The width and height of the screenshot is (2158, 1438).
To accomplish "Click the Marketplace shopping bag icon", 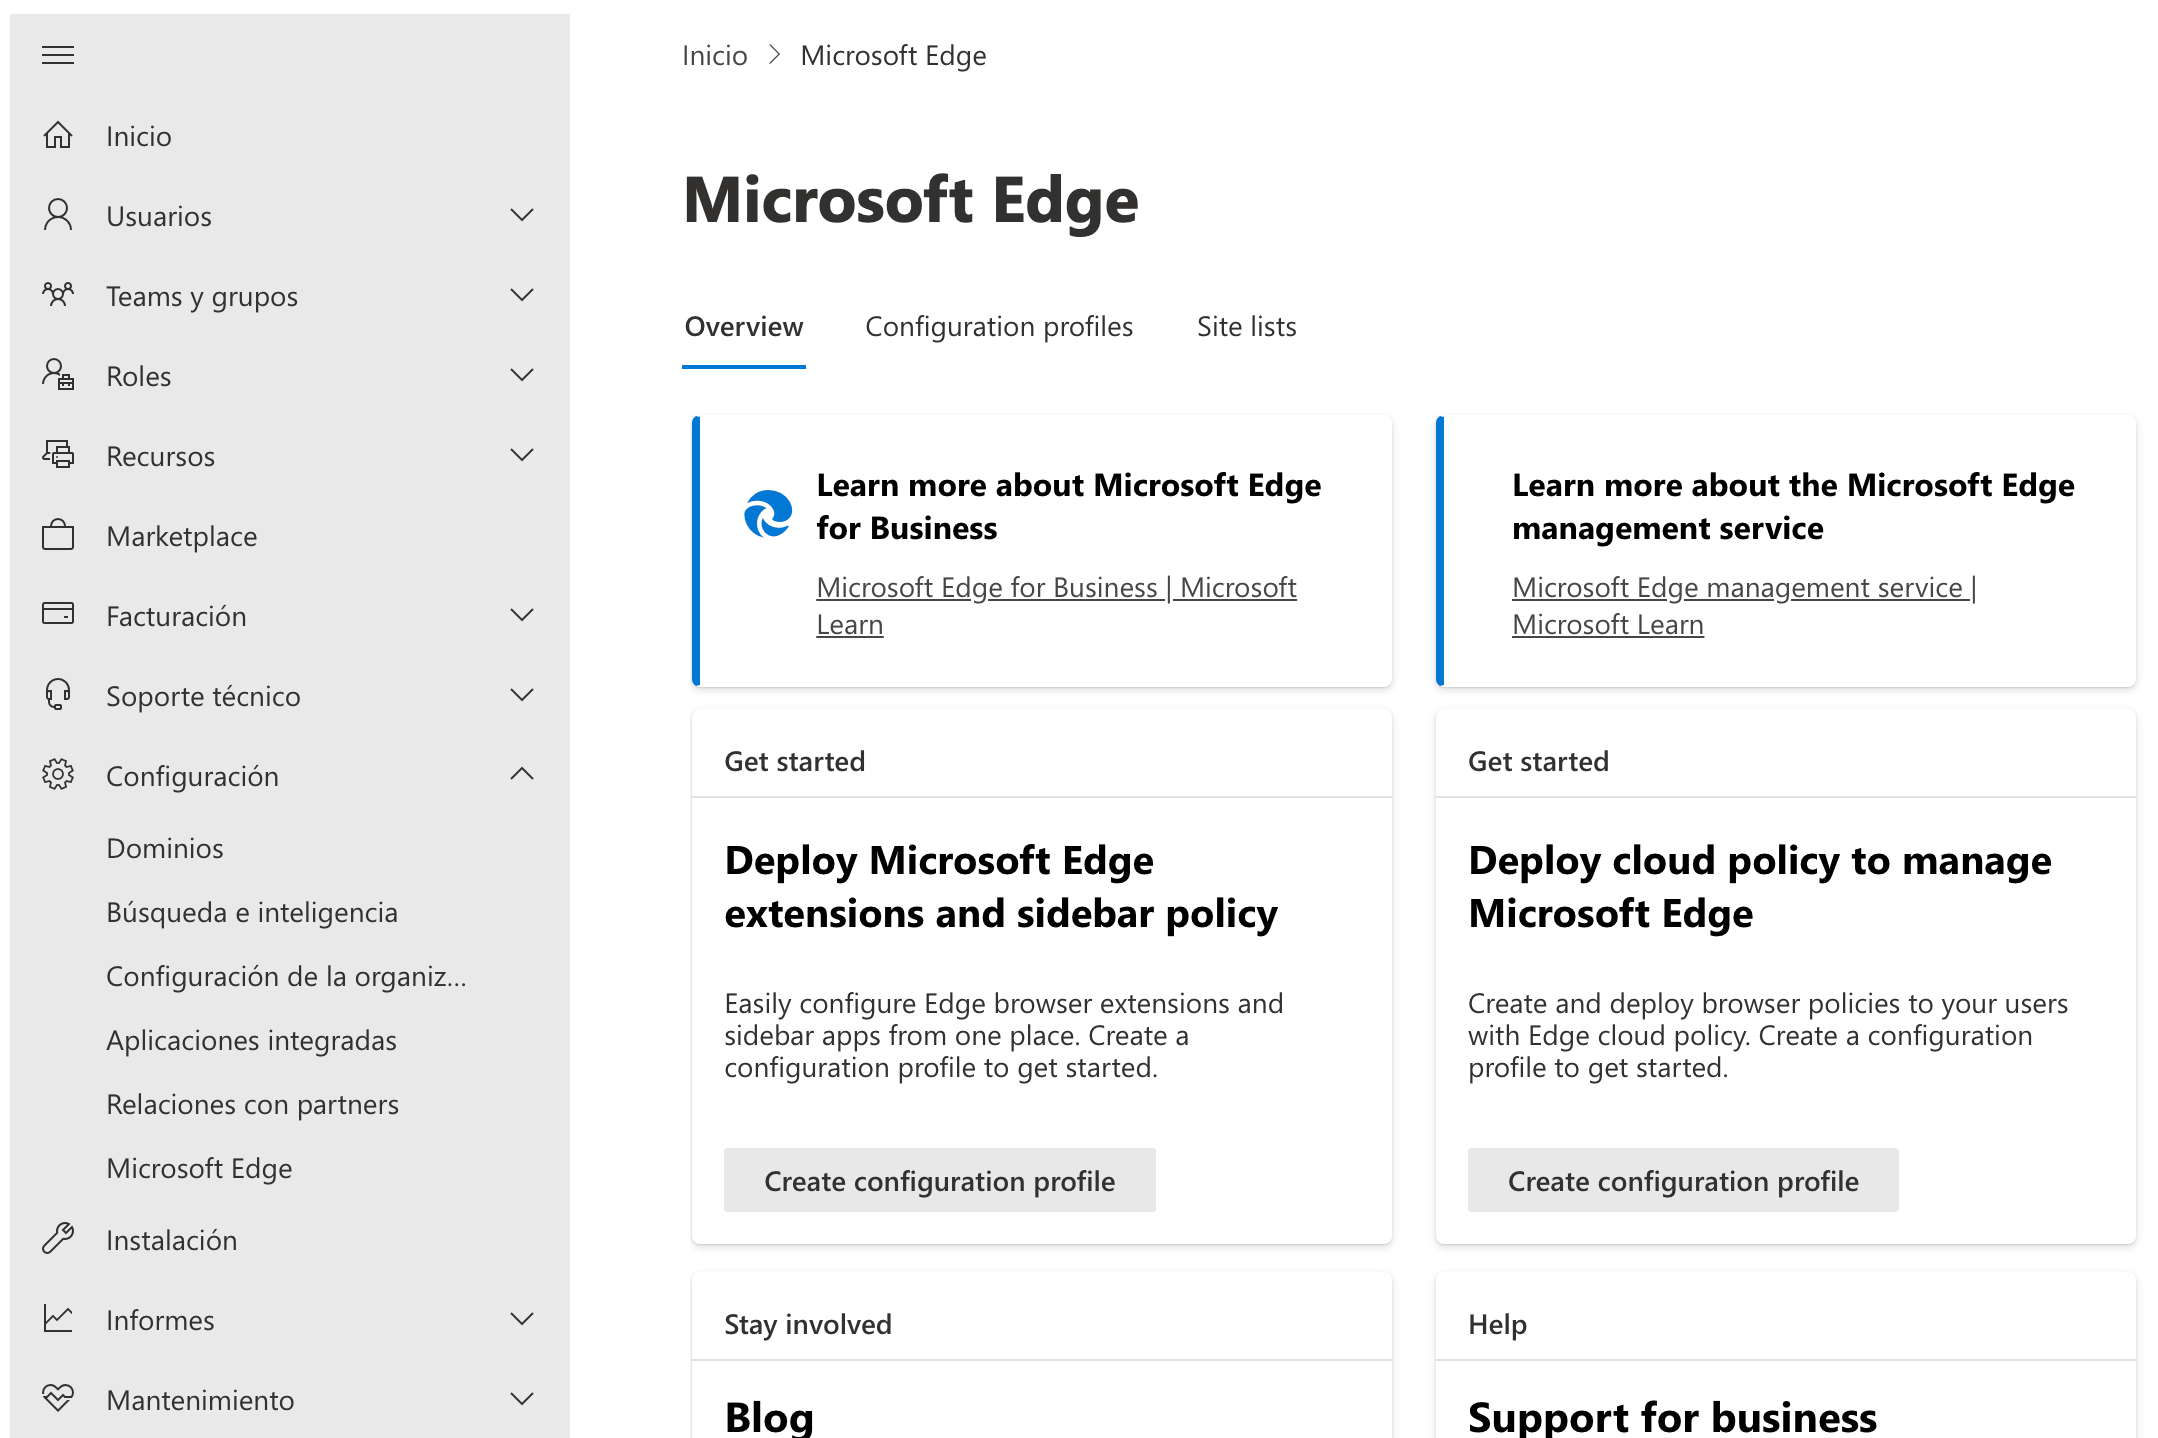I will point(58,535).
